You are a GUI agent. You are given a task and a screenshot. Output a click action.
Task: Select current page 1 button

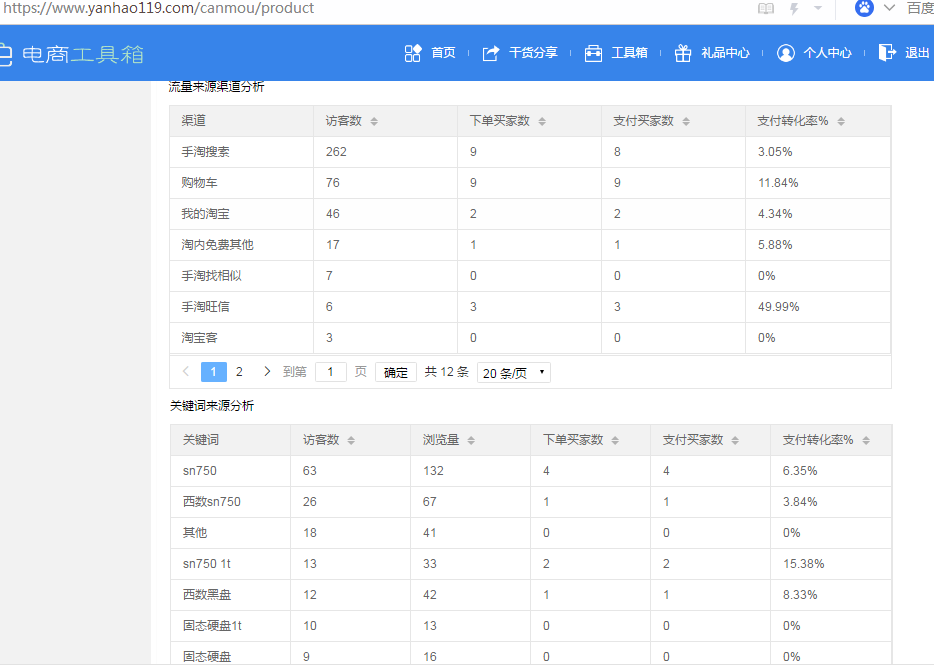pyautogui.click(x=214, y=372)
